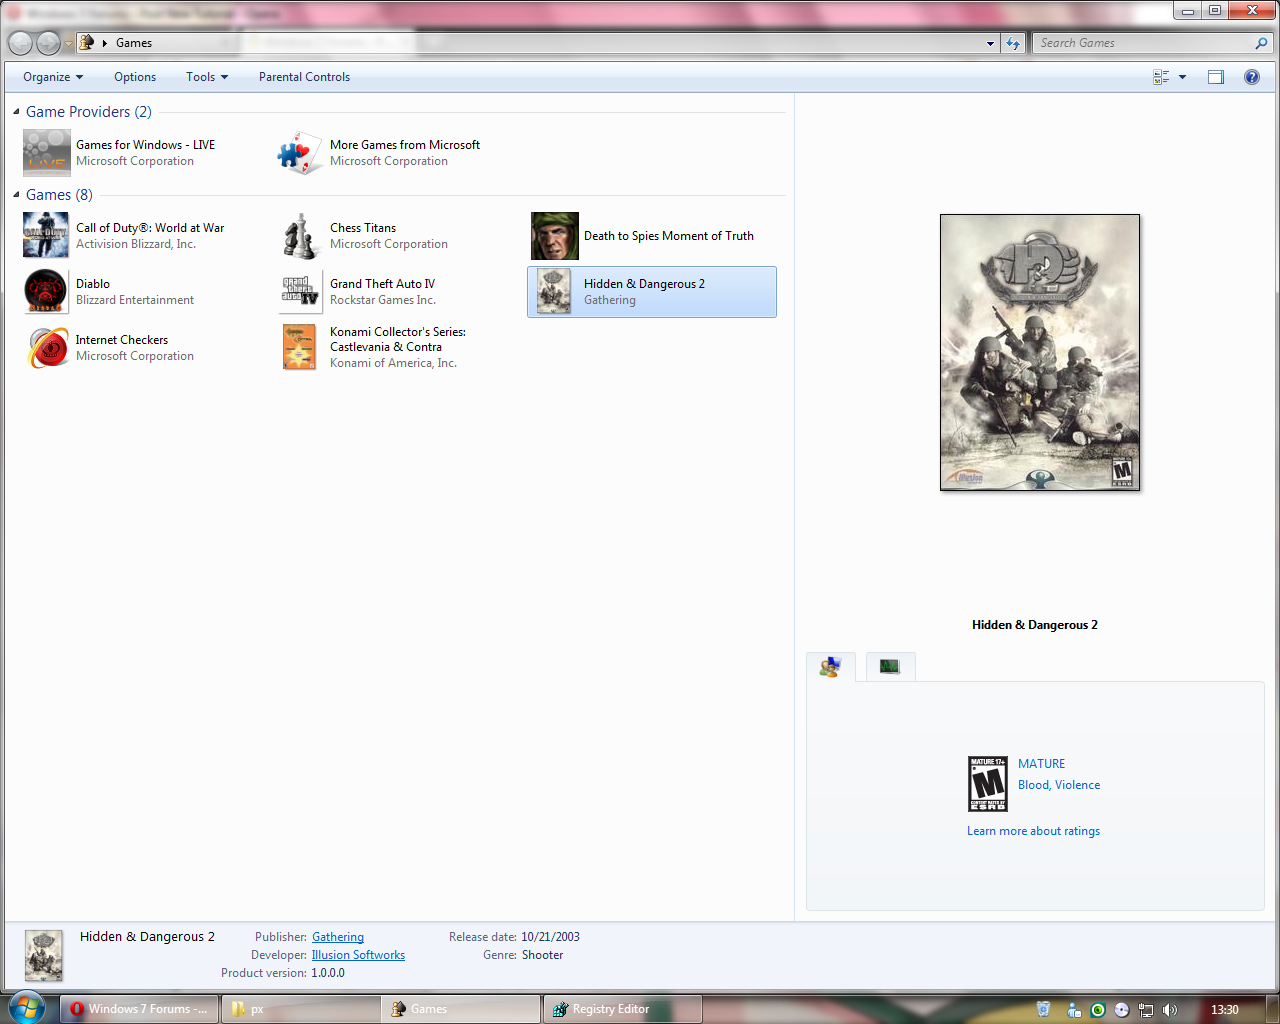This screenshot has height=1024, width=1280.
Task: Focus the Search Games input box
Action: click(x=1140, y=42)
